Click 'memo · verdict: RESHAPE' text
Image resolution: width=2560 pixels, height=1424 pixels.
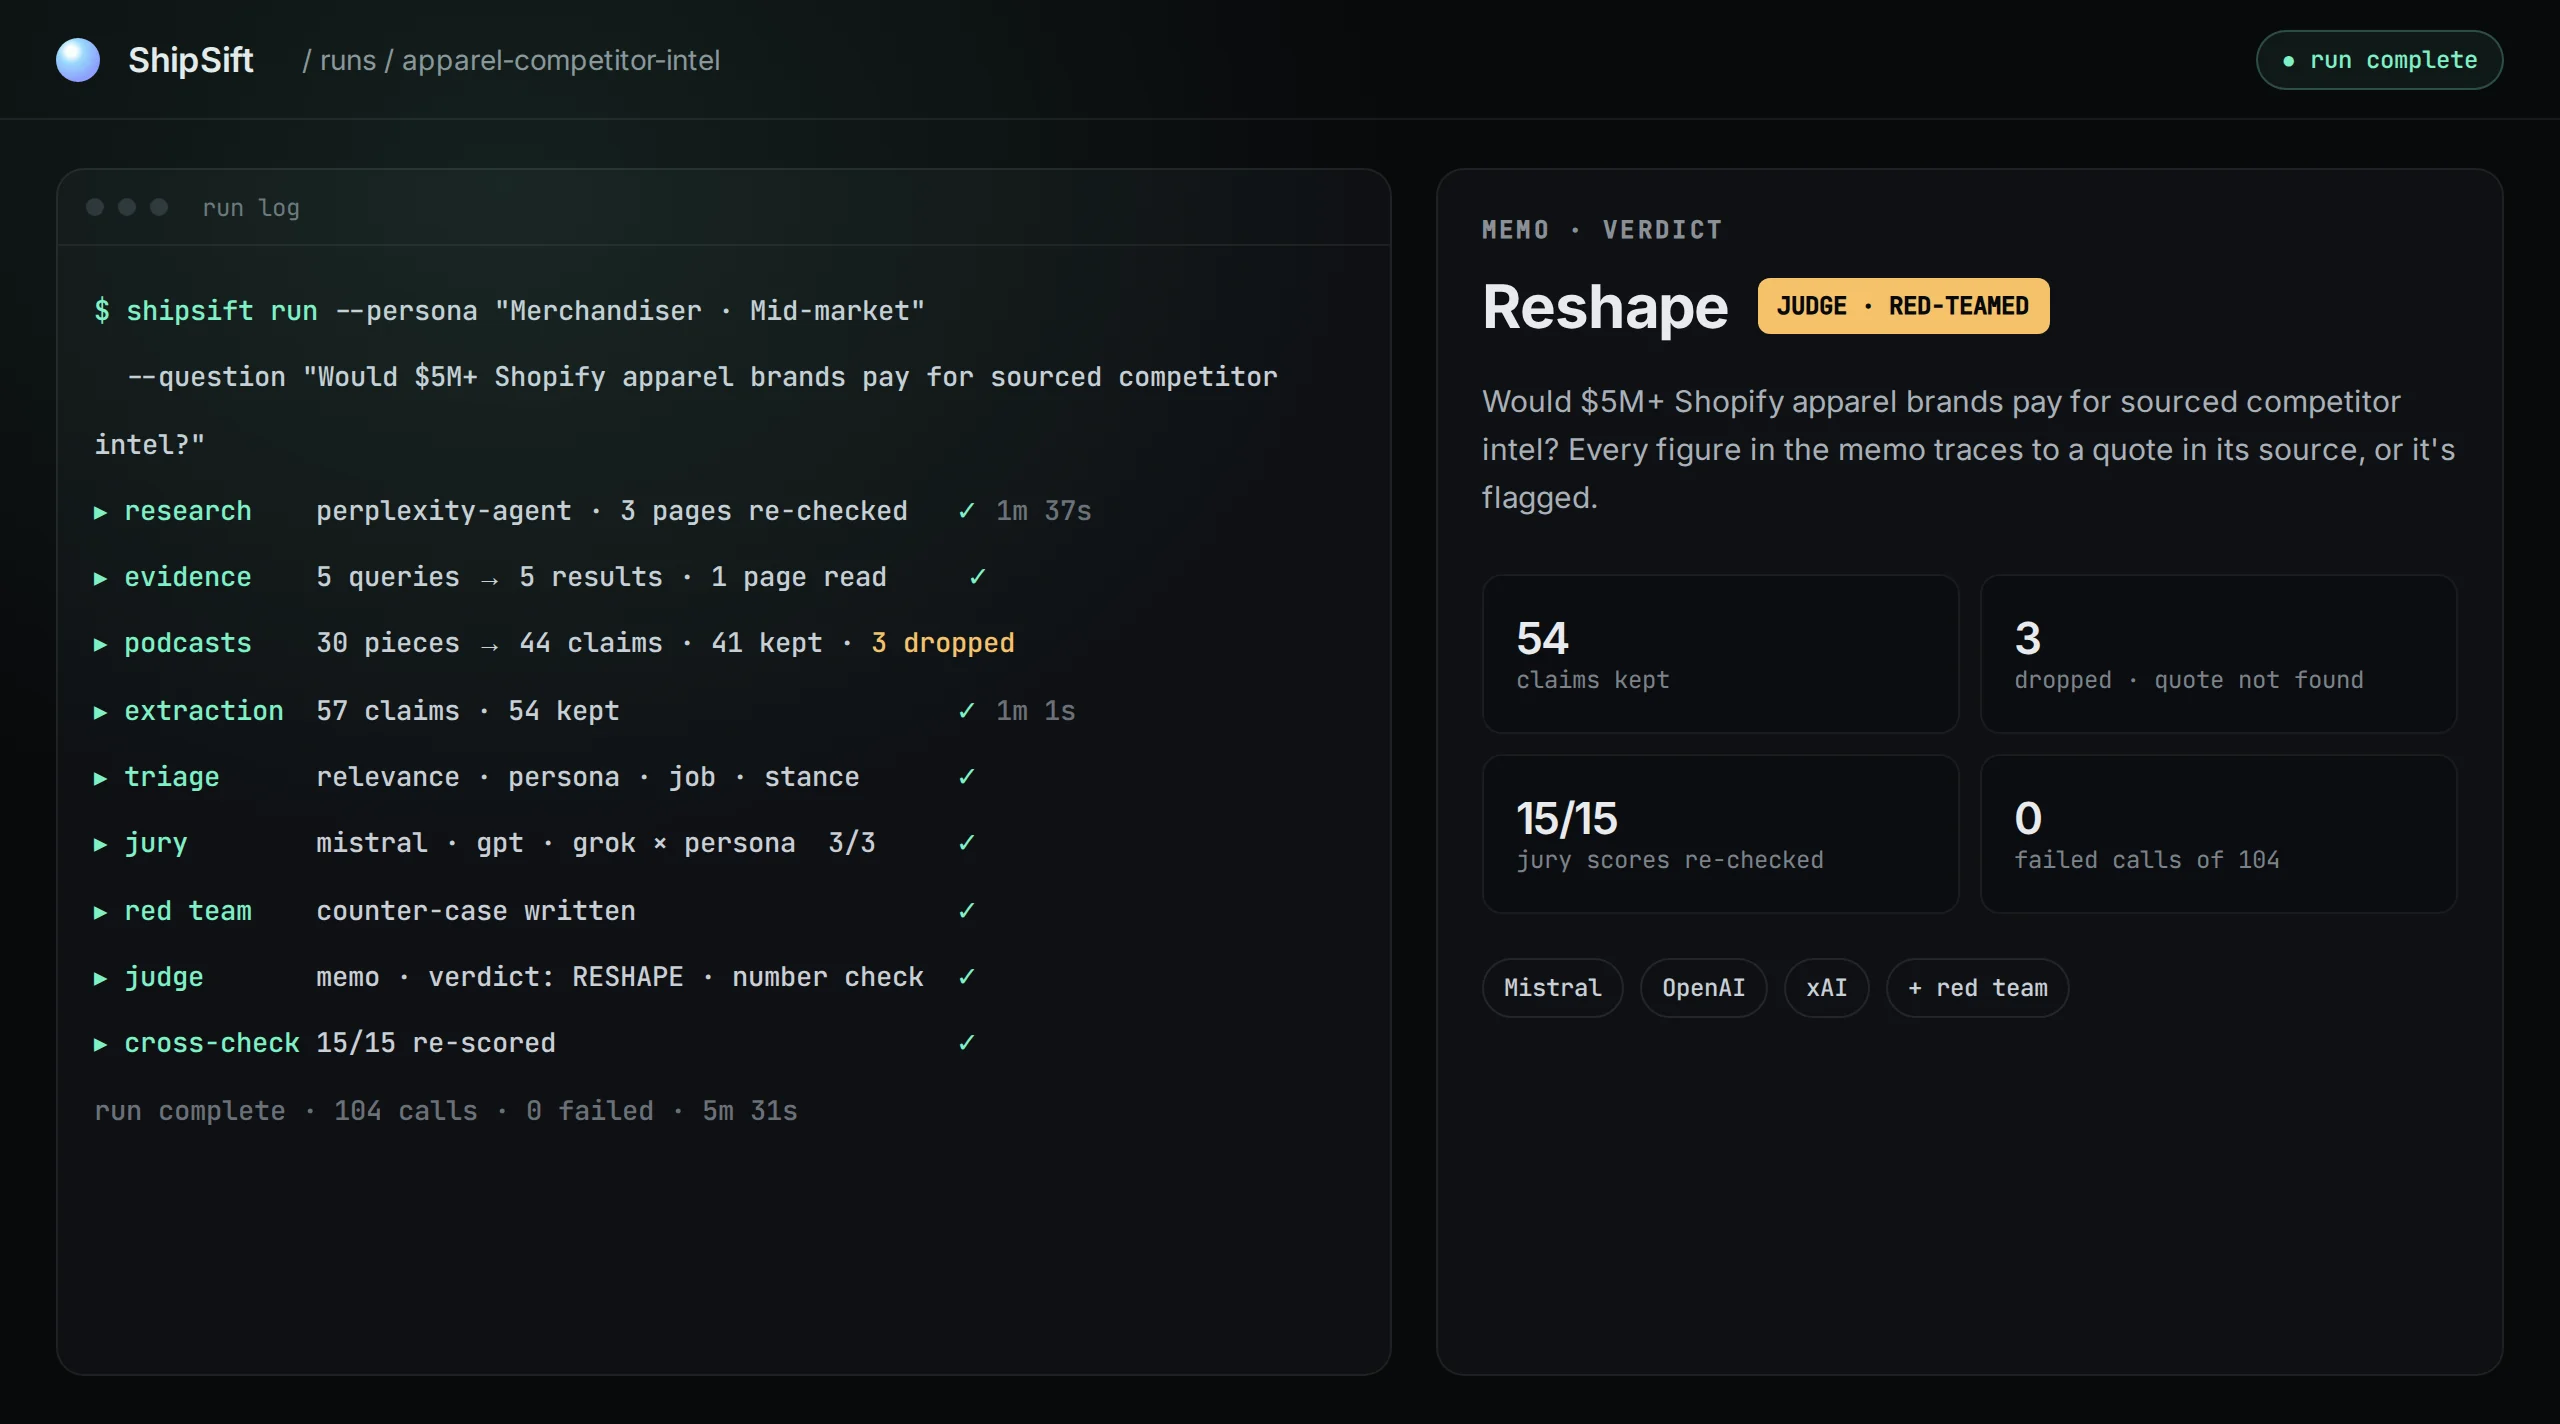[500, 977]
